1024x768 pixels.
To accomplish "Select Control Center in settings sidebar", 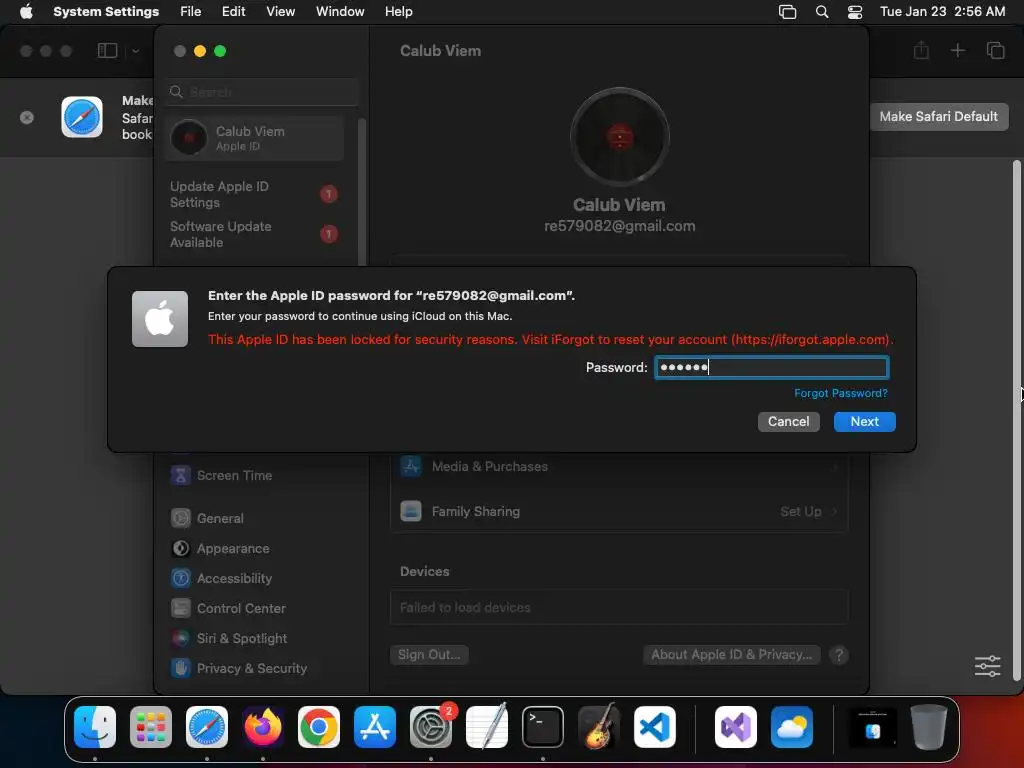I will (229, 609).
